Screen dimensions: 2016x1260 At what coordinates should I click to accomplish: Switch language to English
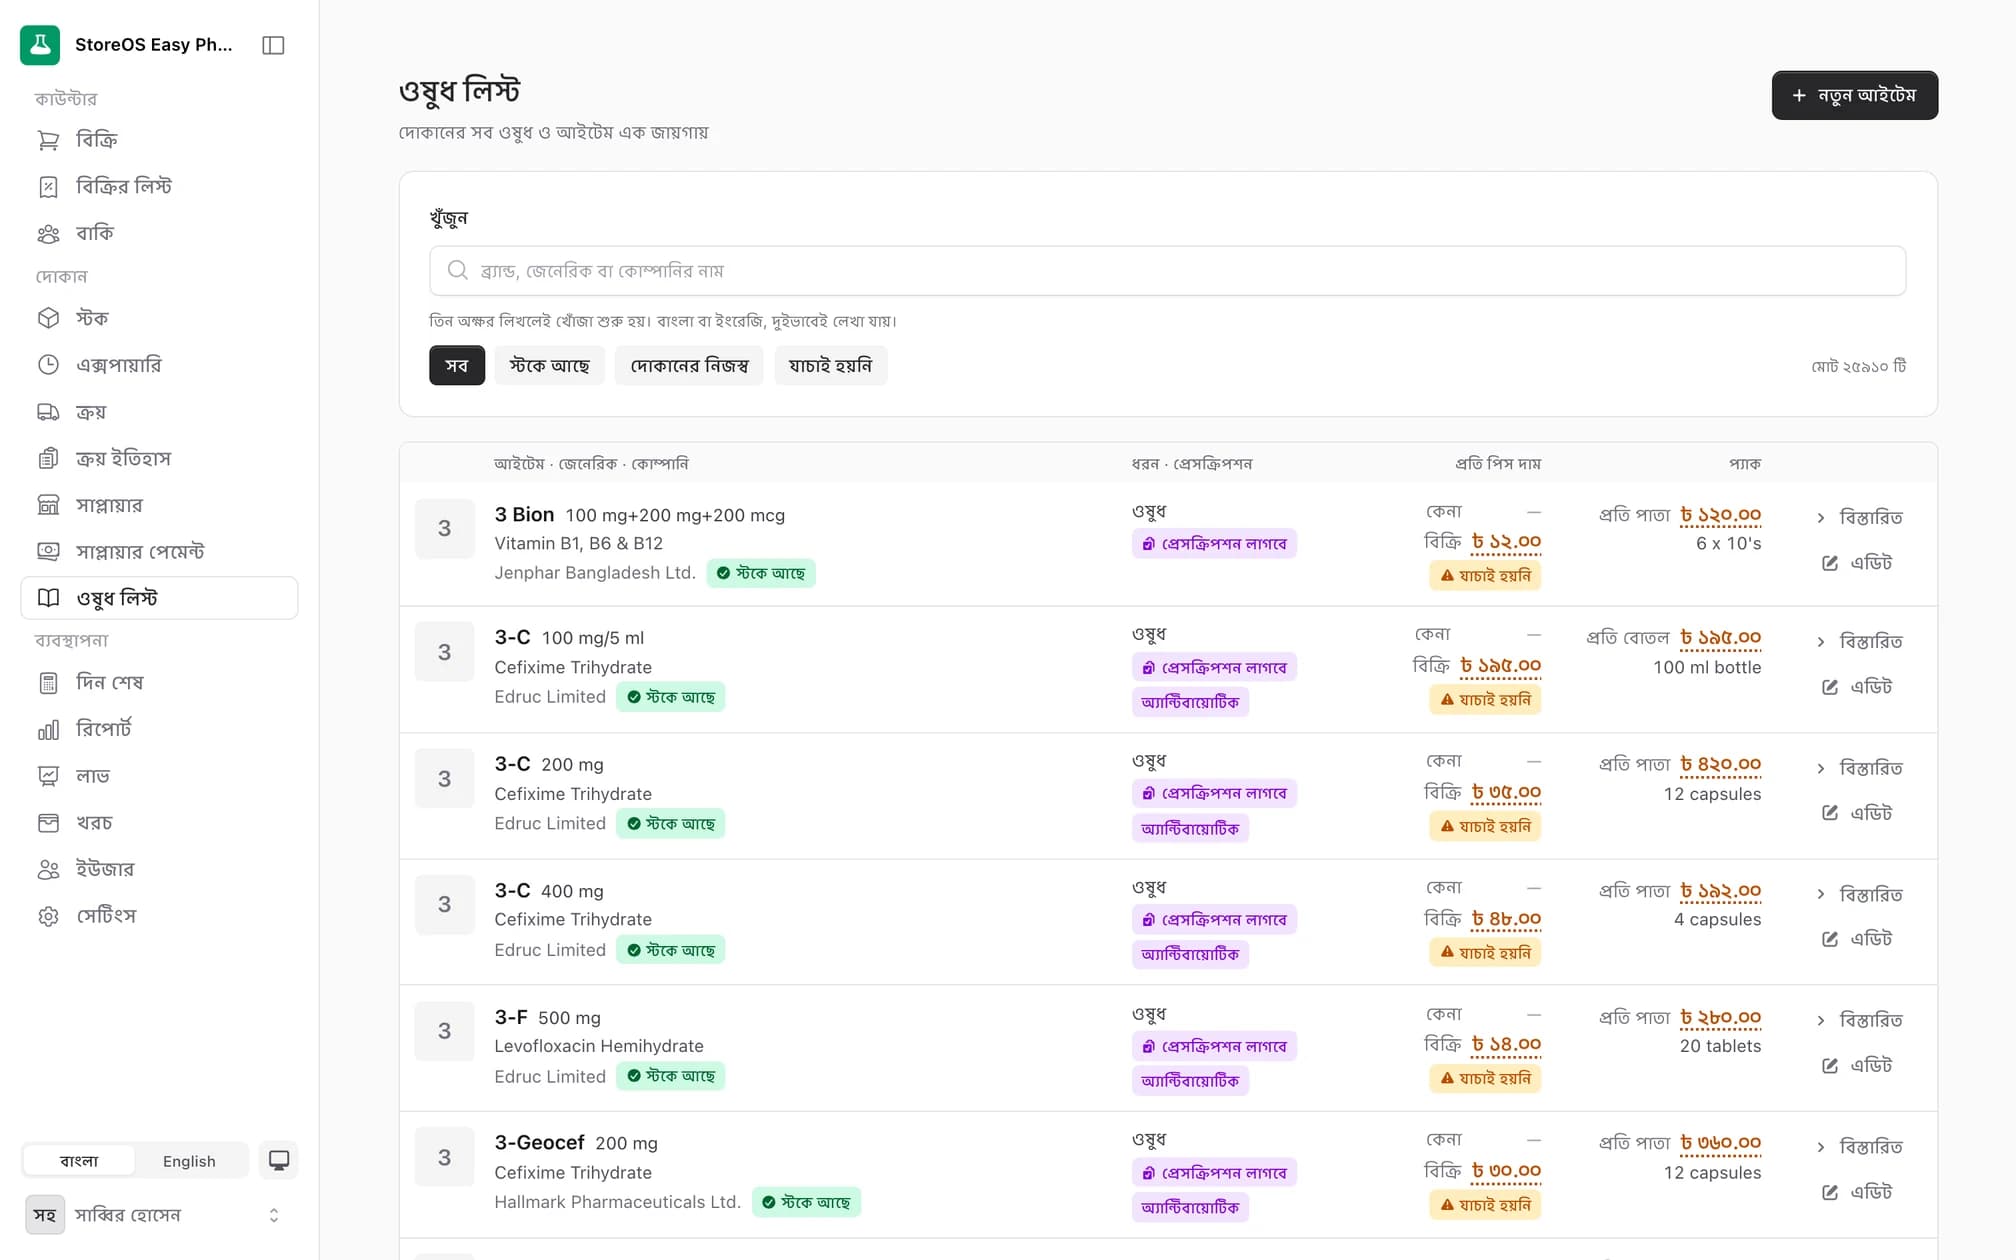coord(189,1160)
